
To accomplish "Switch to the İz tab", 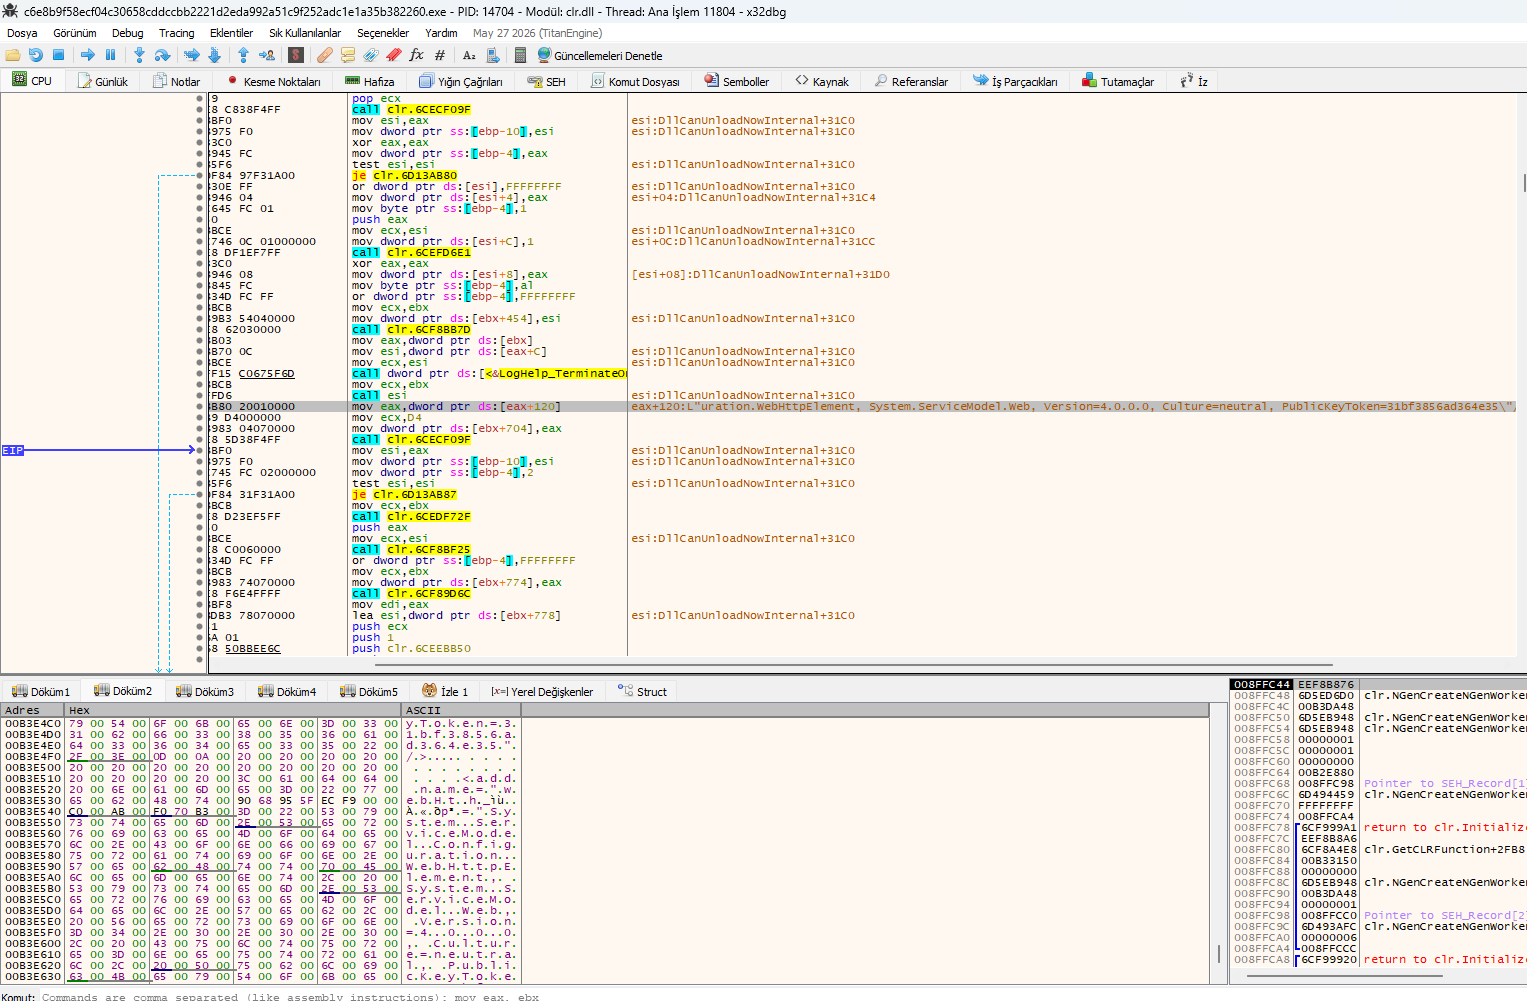I will click(x=1194, y=81).
